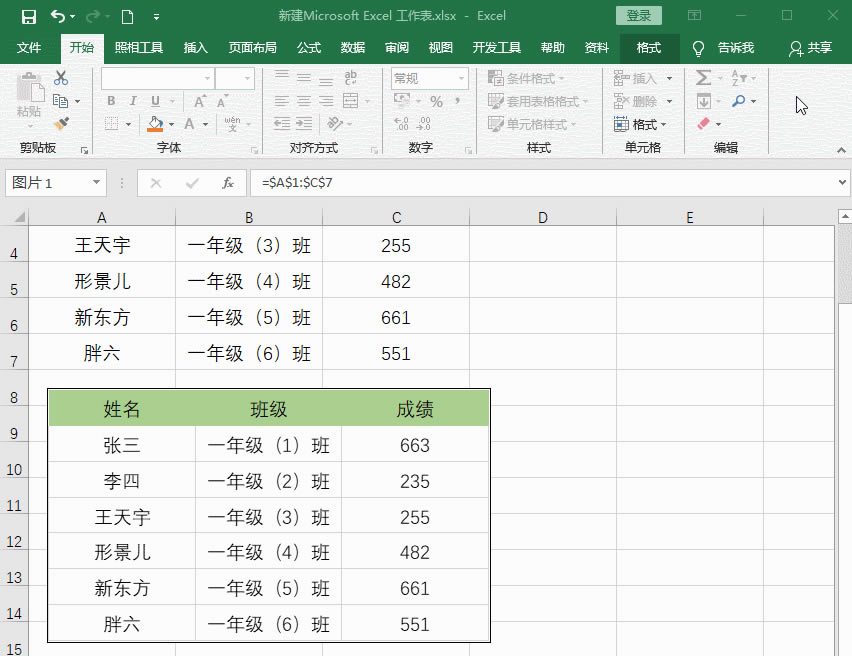Toggle Italic formatting
This screenshot has height=656, width=852.
click(x=133, y=101)
